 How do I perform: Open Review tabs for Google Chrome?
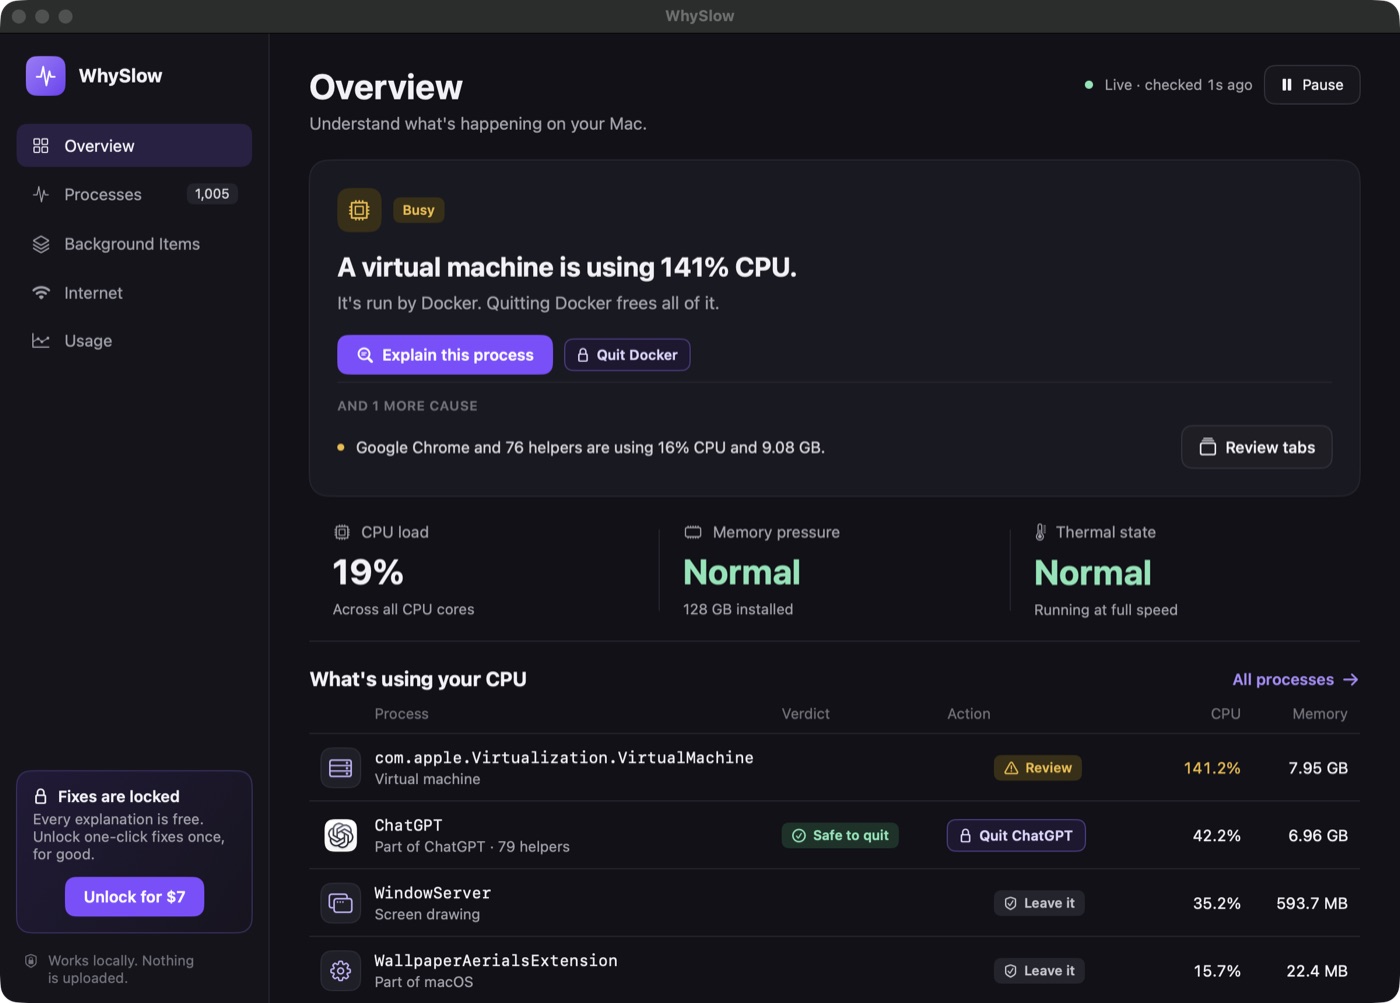pyautogui.click(x=1257, y=447)
